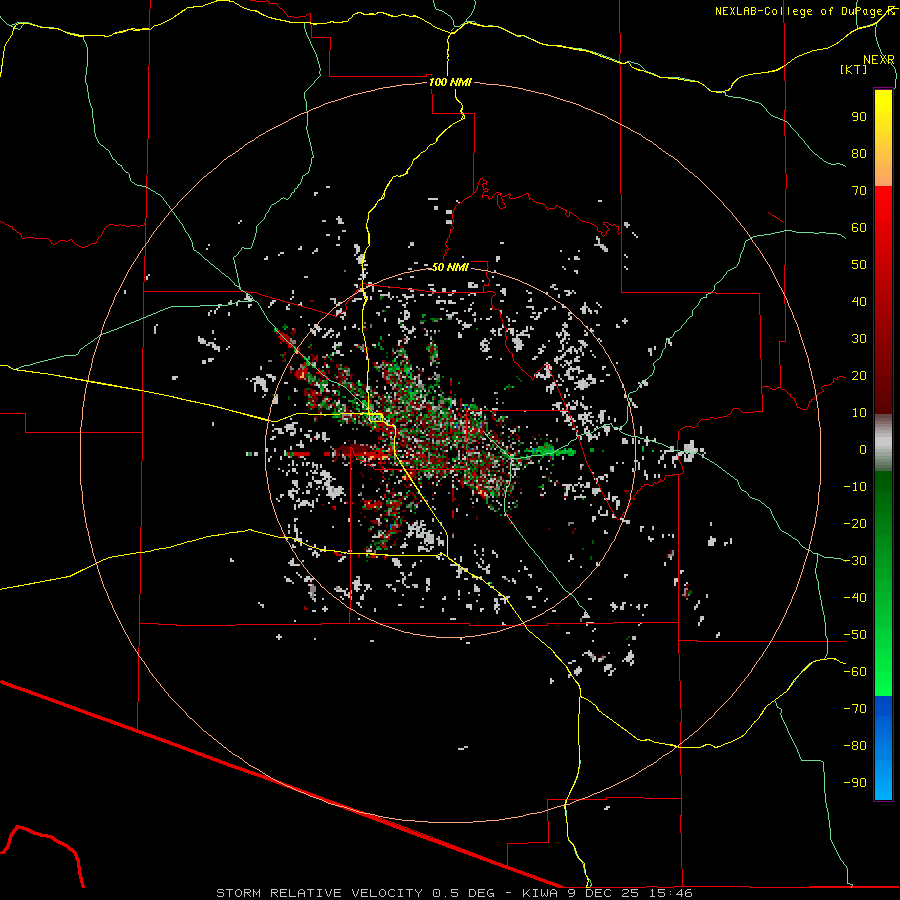The width and height of the screenshot is (900, 900).
Task: Select the 80 value on velocity scale
Action: (x=859, y=153)
